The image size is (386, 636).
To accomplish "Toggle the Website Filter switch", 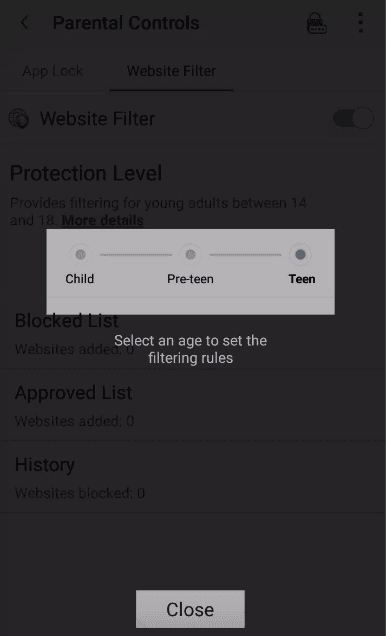I will 353,118.
